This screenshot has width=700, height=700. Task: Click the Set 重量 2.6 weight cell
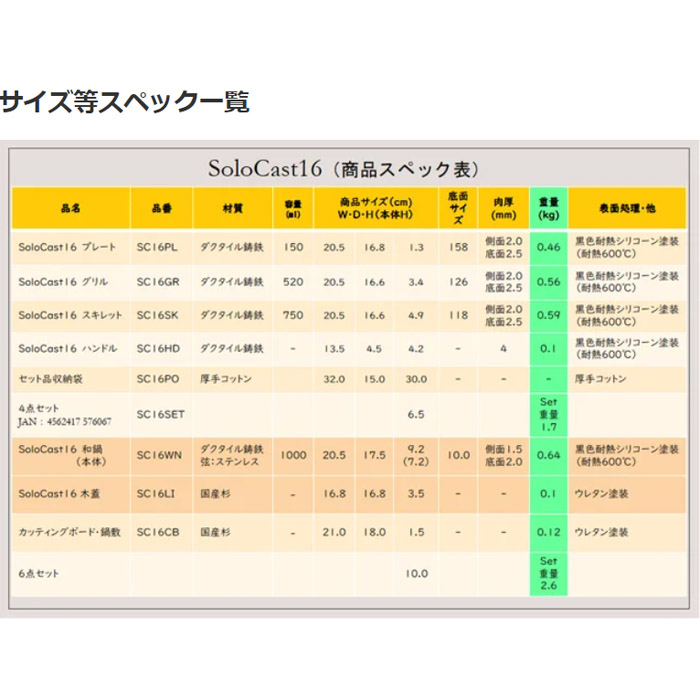click(549, 574)
